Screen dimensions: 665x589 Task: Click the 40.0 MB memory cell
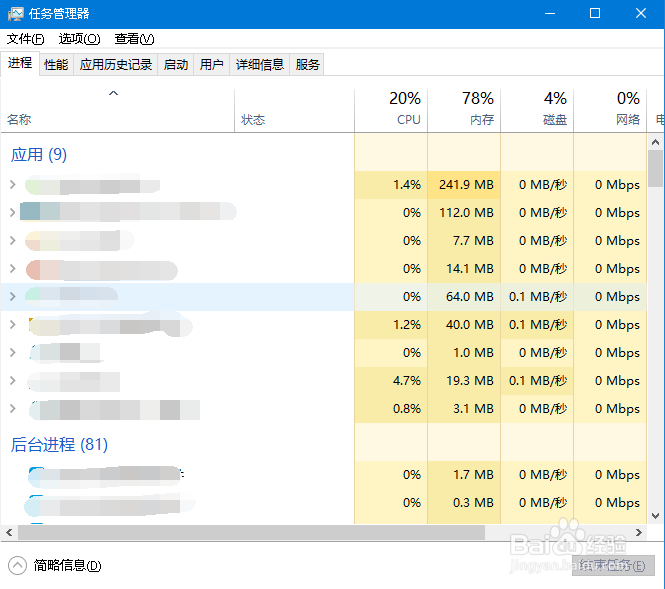click(464, 325)
